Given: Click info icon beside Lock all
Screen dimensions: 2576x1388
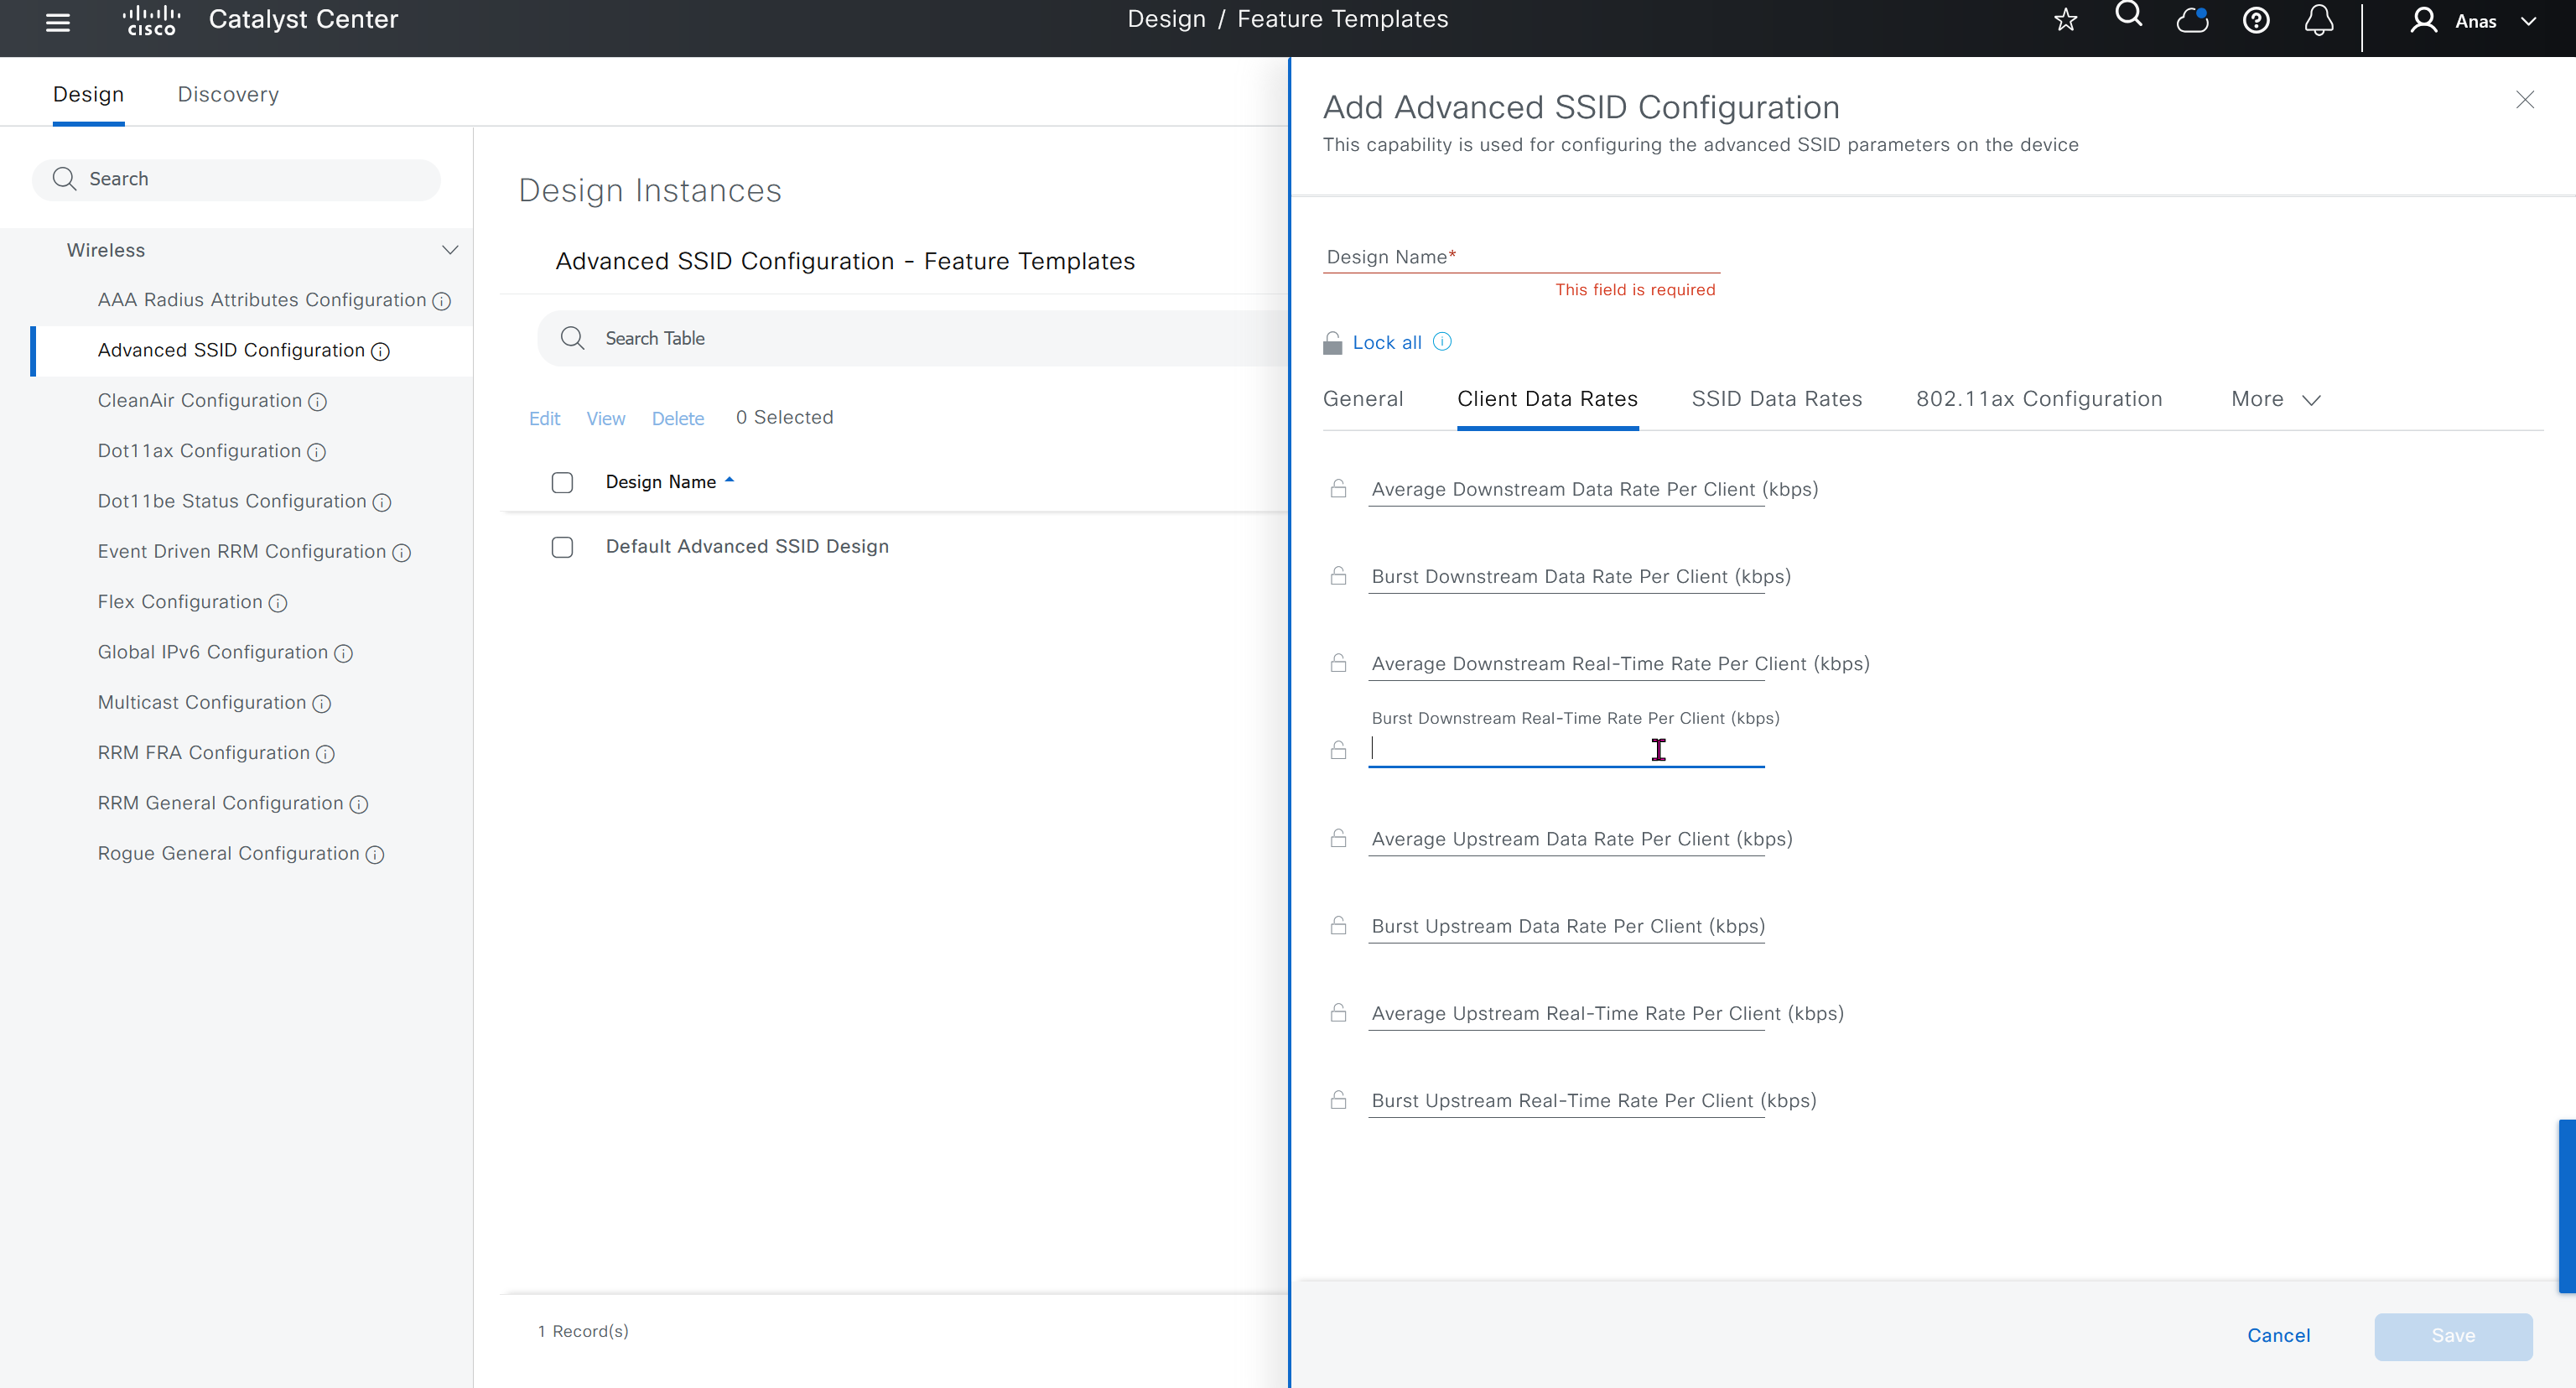Looking at the screenshot, I should (x=1442, y=342).
